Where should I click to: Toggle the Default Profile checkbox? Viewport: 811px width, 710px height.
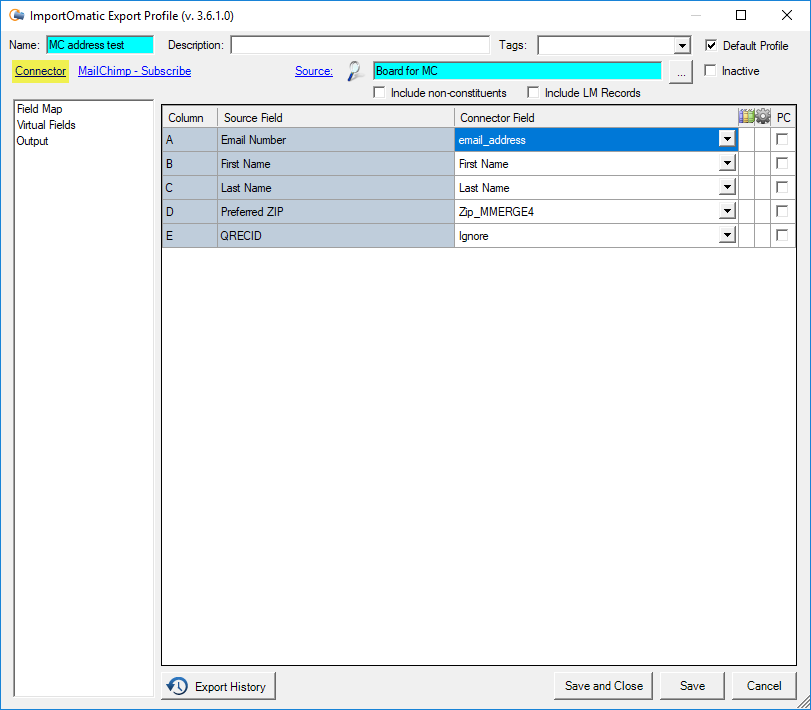(711, 46)
